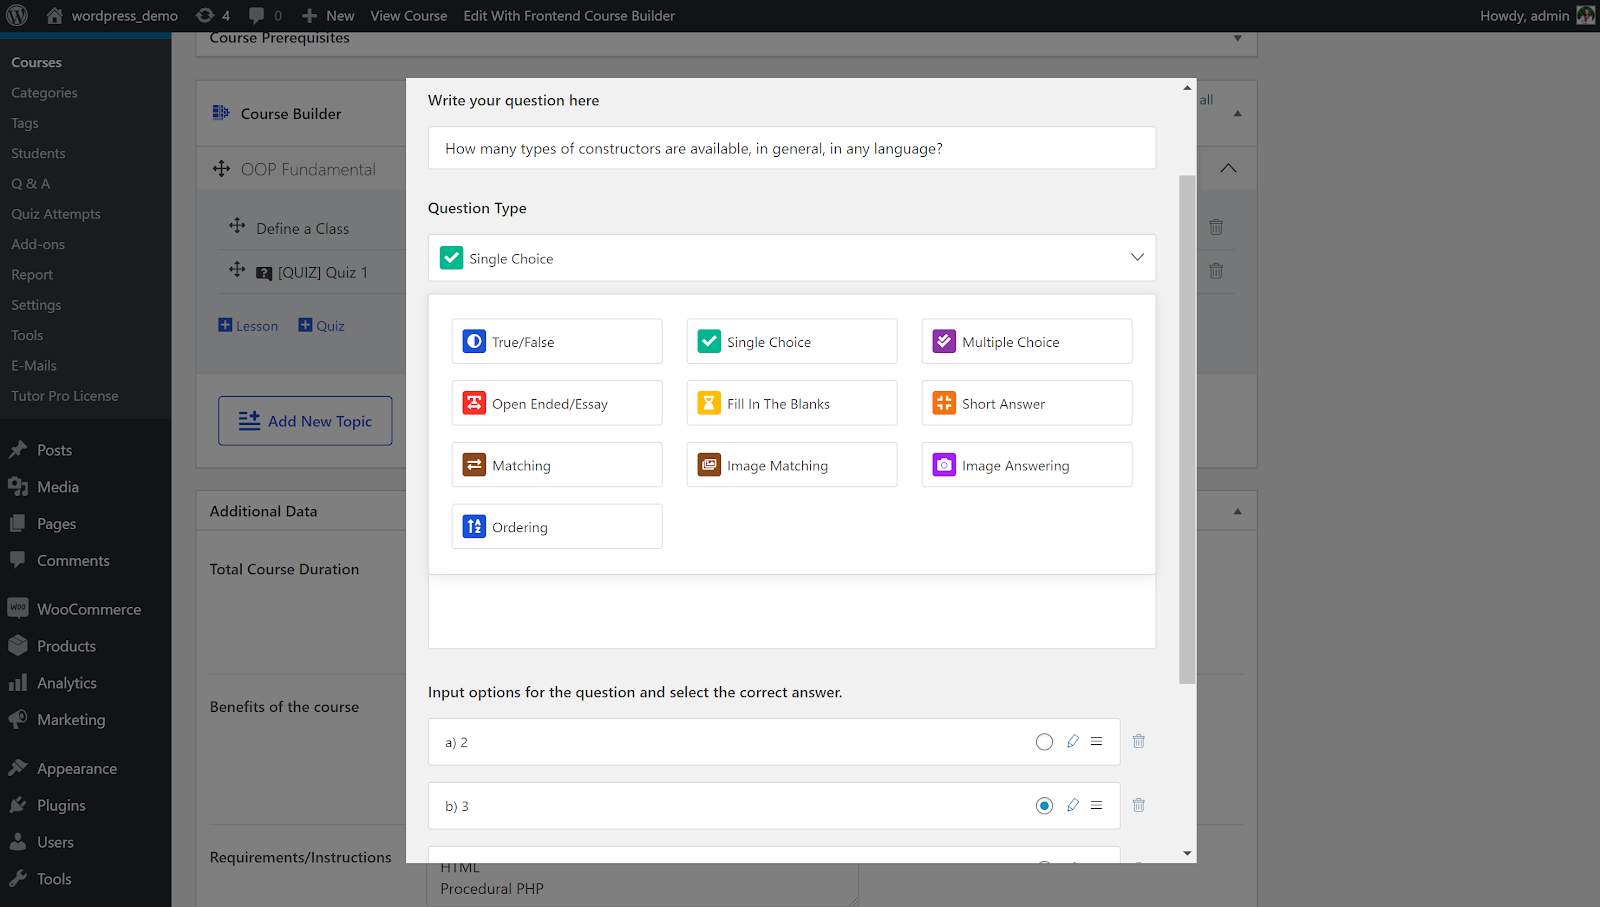Delete the Define a Class lesson

[1216, 227]
